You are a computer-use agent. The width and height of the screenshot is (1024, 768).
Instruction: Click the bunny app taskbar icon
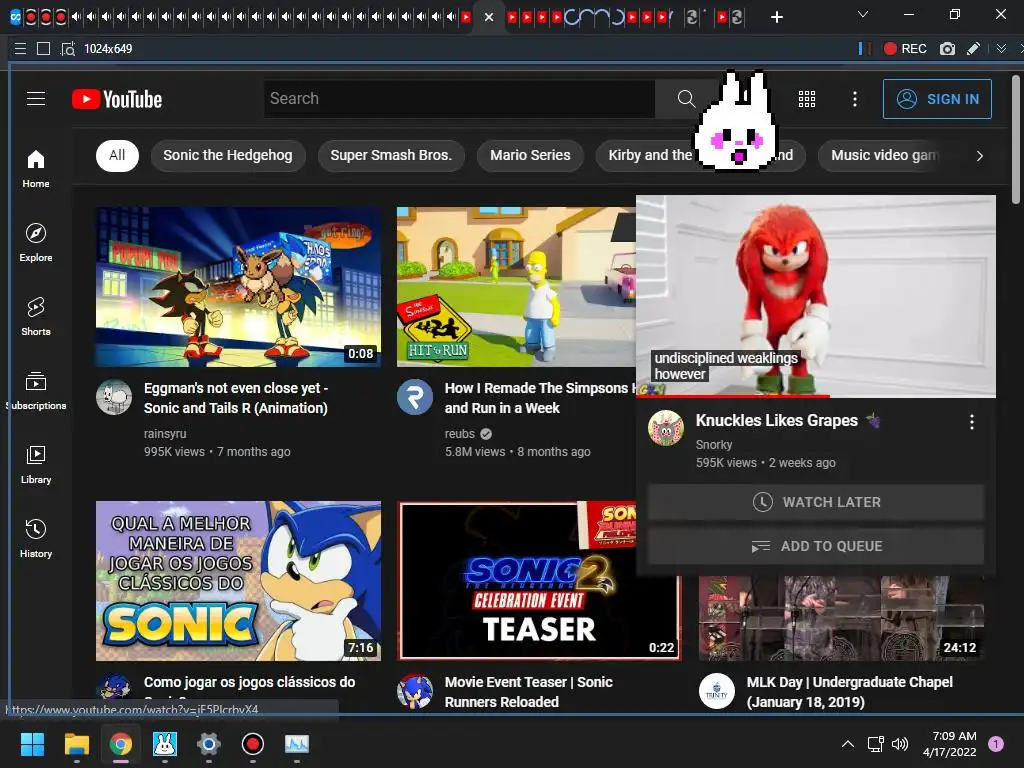[x=165, y=744]
